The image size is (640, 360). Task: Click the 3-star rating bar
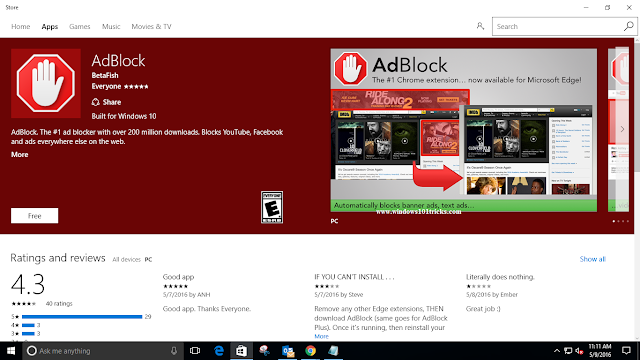pyautogui.click(x=28, y=334)
